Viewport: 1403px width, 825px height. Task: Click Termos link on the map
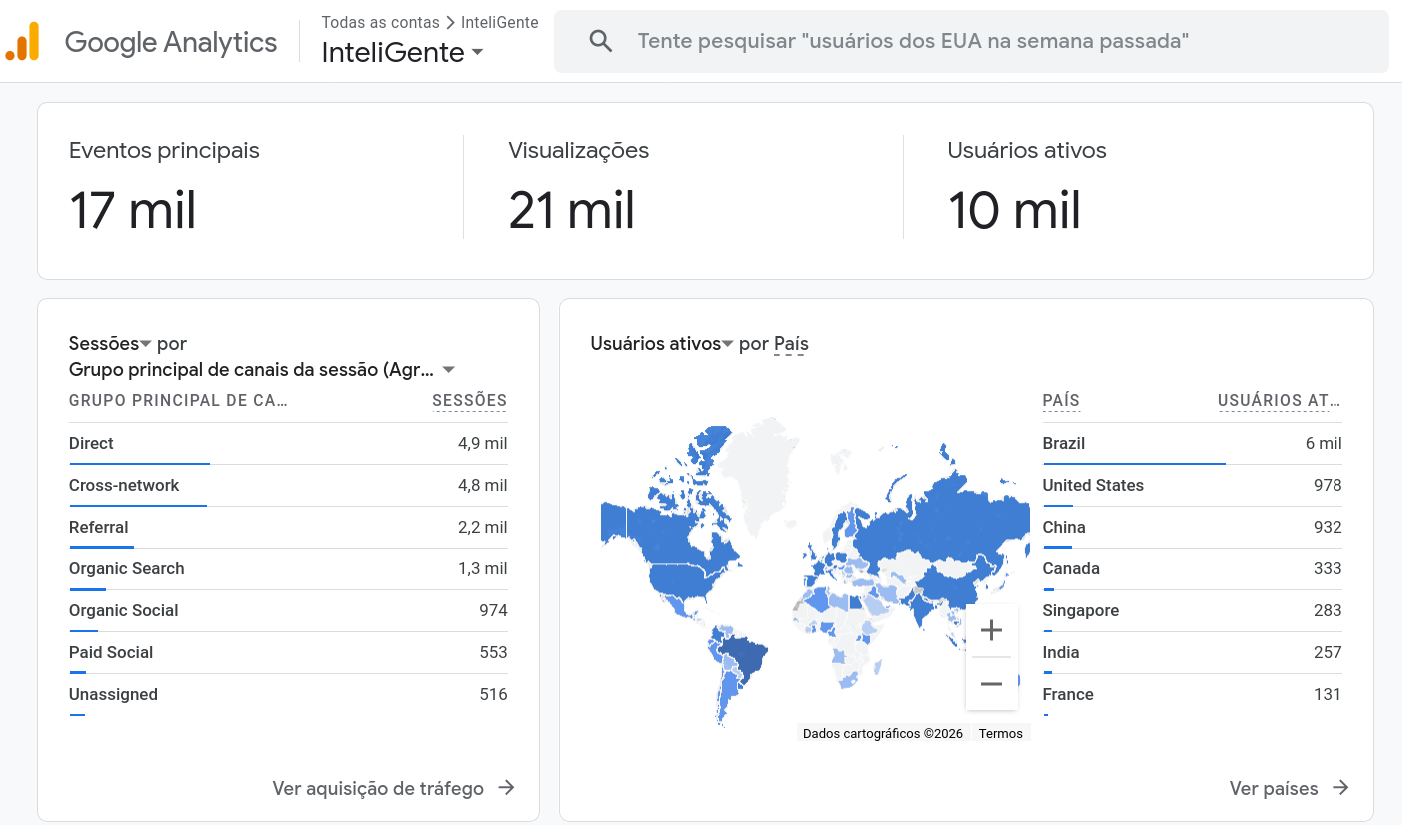pyautogui.click(x=1000, y=733)
